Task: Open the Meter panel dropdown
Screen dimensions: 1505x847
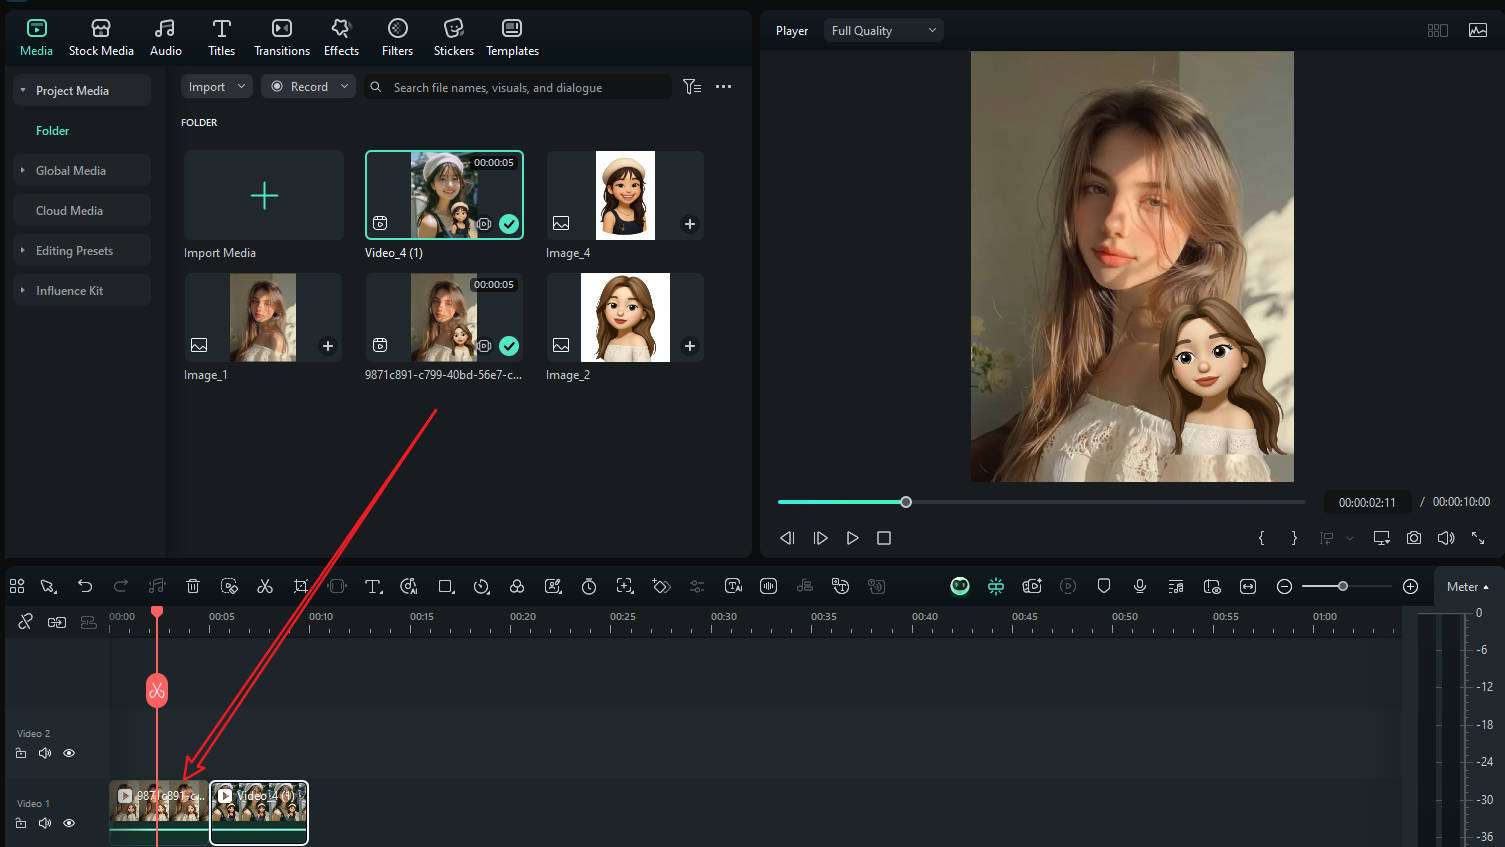Action: [x=1468, y=587]
